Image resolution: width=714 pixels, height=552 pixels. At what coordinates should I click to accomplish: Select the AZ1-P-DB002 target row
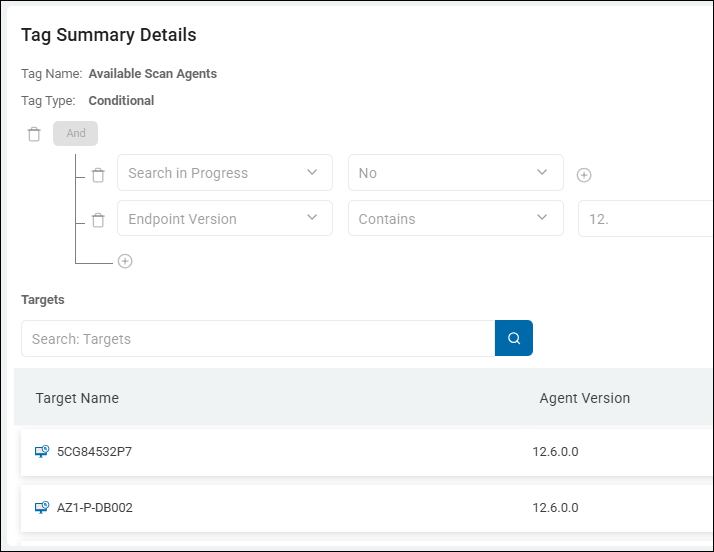click(300, 508)
